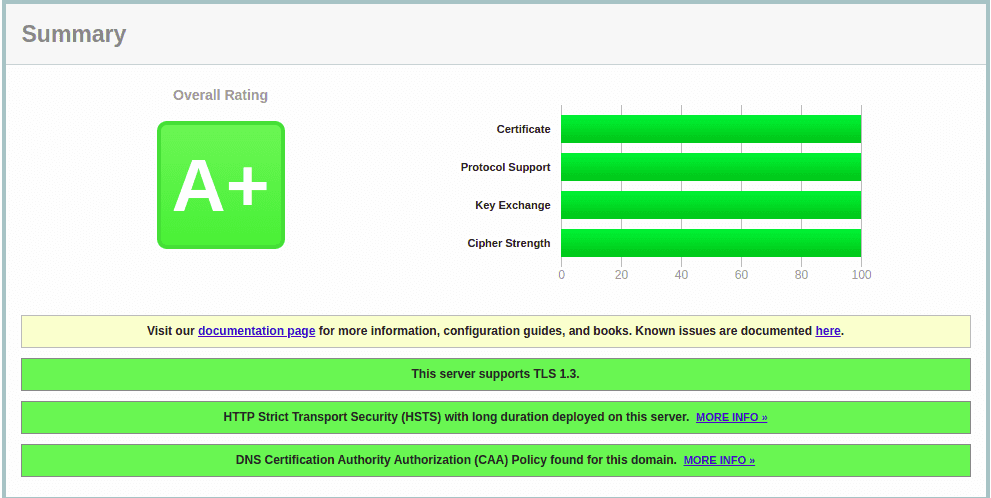The image size is (991, 498).
Task: Click the Key Exchange chart label
Action: pos(512,205)
